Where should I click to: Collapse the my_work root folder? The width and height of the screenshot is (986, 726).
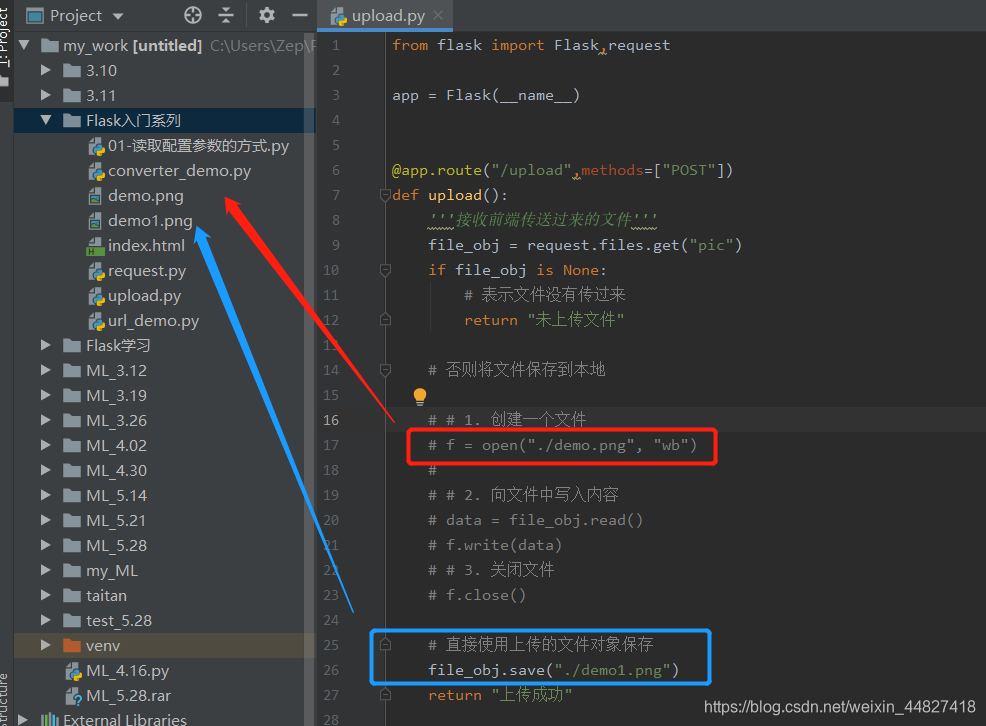pos(25,45)
